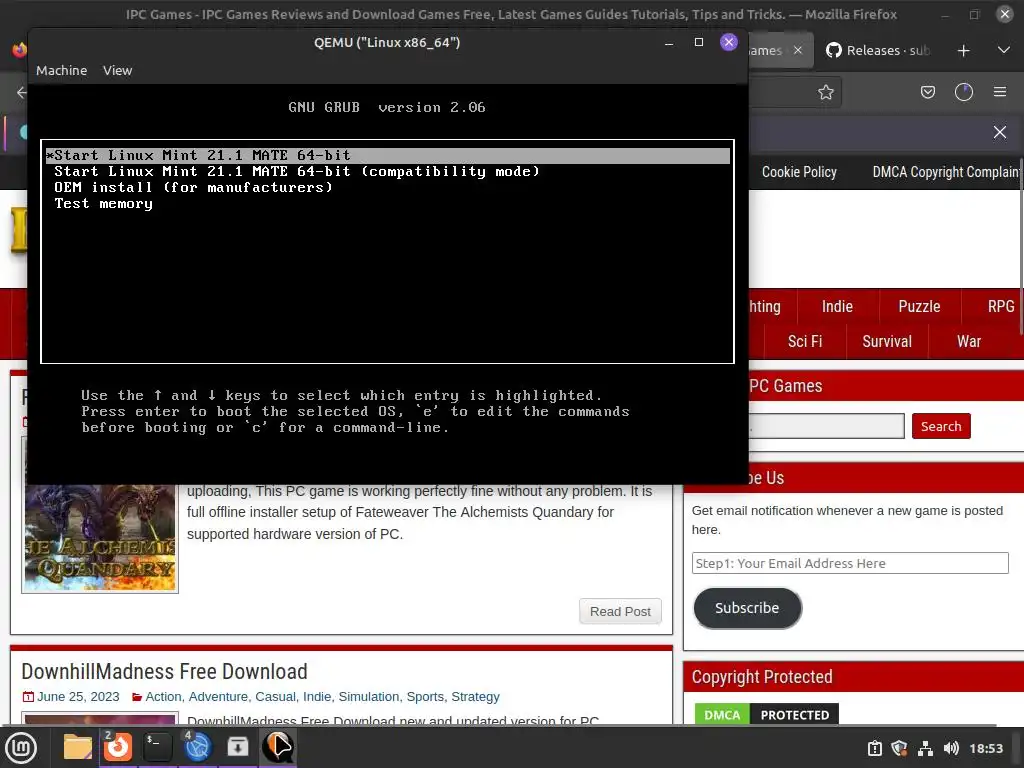This screenshot has width=1024, height=768.
Task: Select the Test memory boot entry
Action: (388, 204)
